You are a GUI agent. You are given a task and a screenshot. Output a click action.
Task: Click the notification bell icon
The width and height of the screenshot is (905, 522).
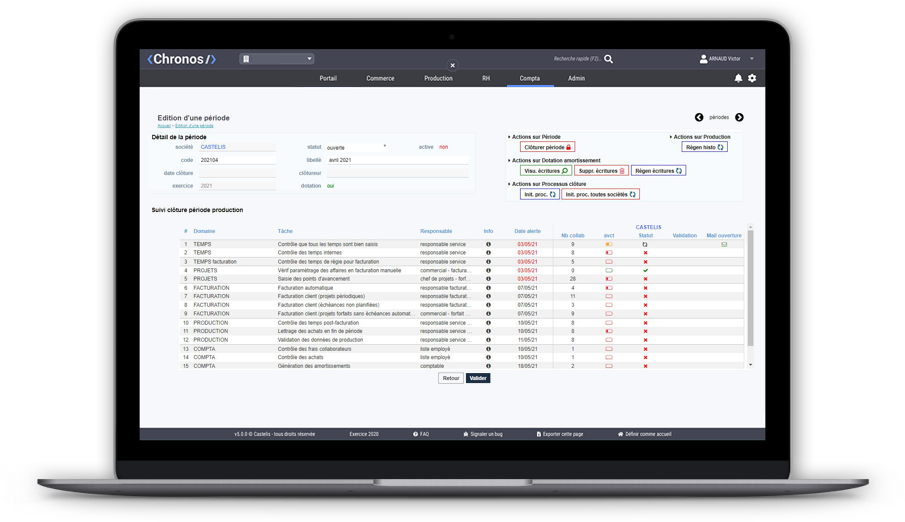tap(739, 78)
